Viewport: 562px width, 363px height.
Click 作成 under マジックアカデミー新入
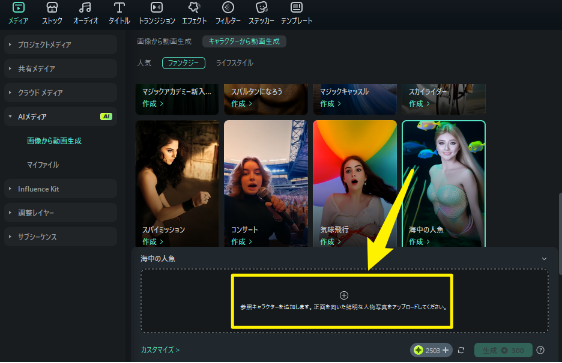[x=153, y=104]
